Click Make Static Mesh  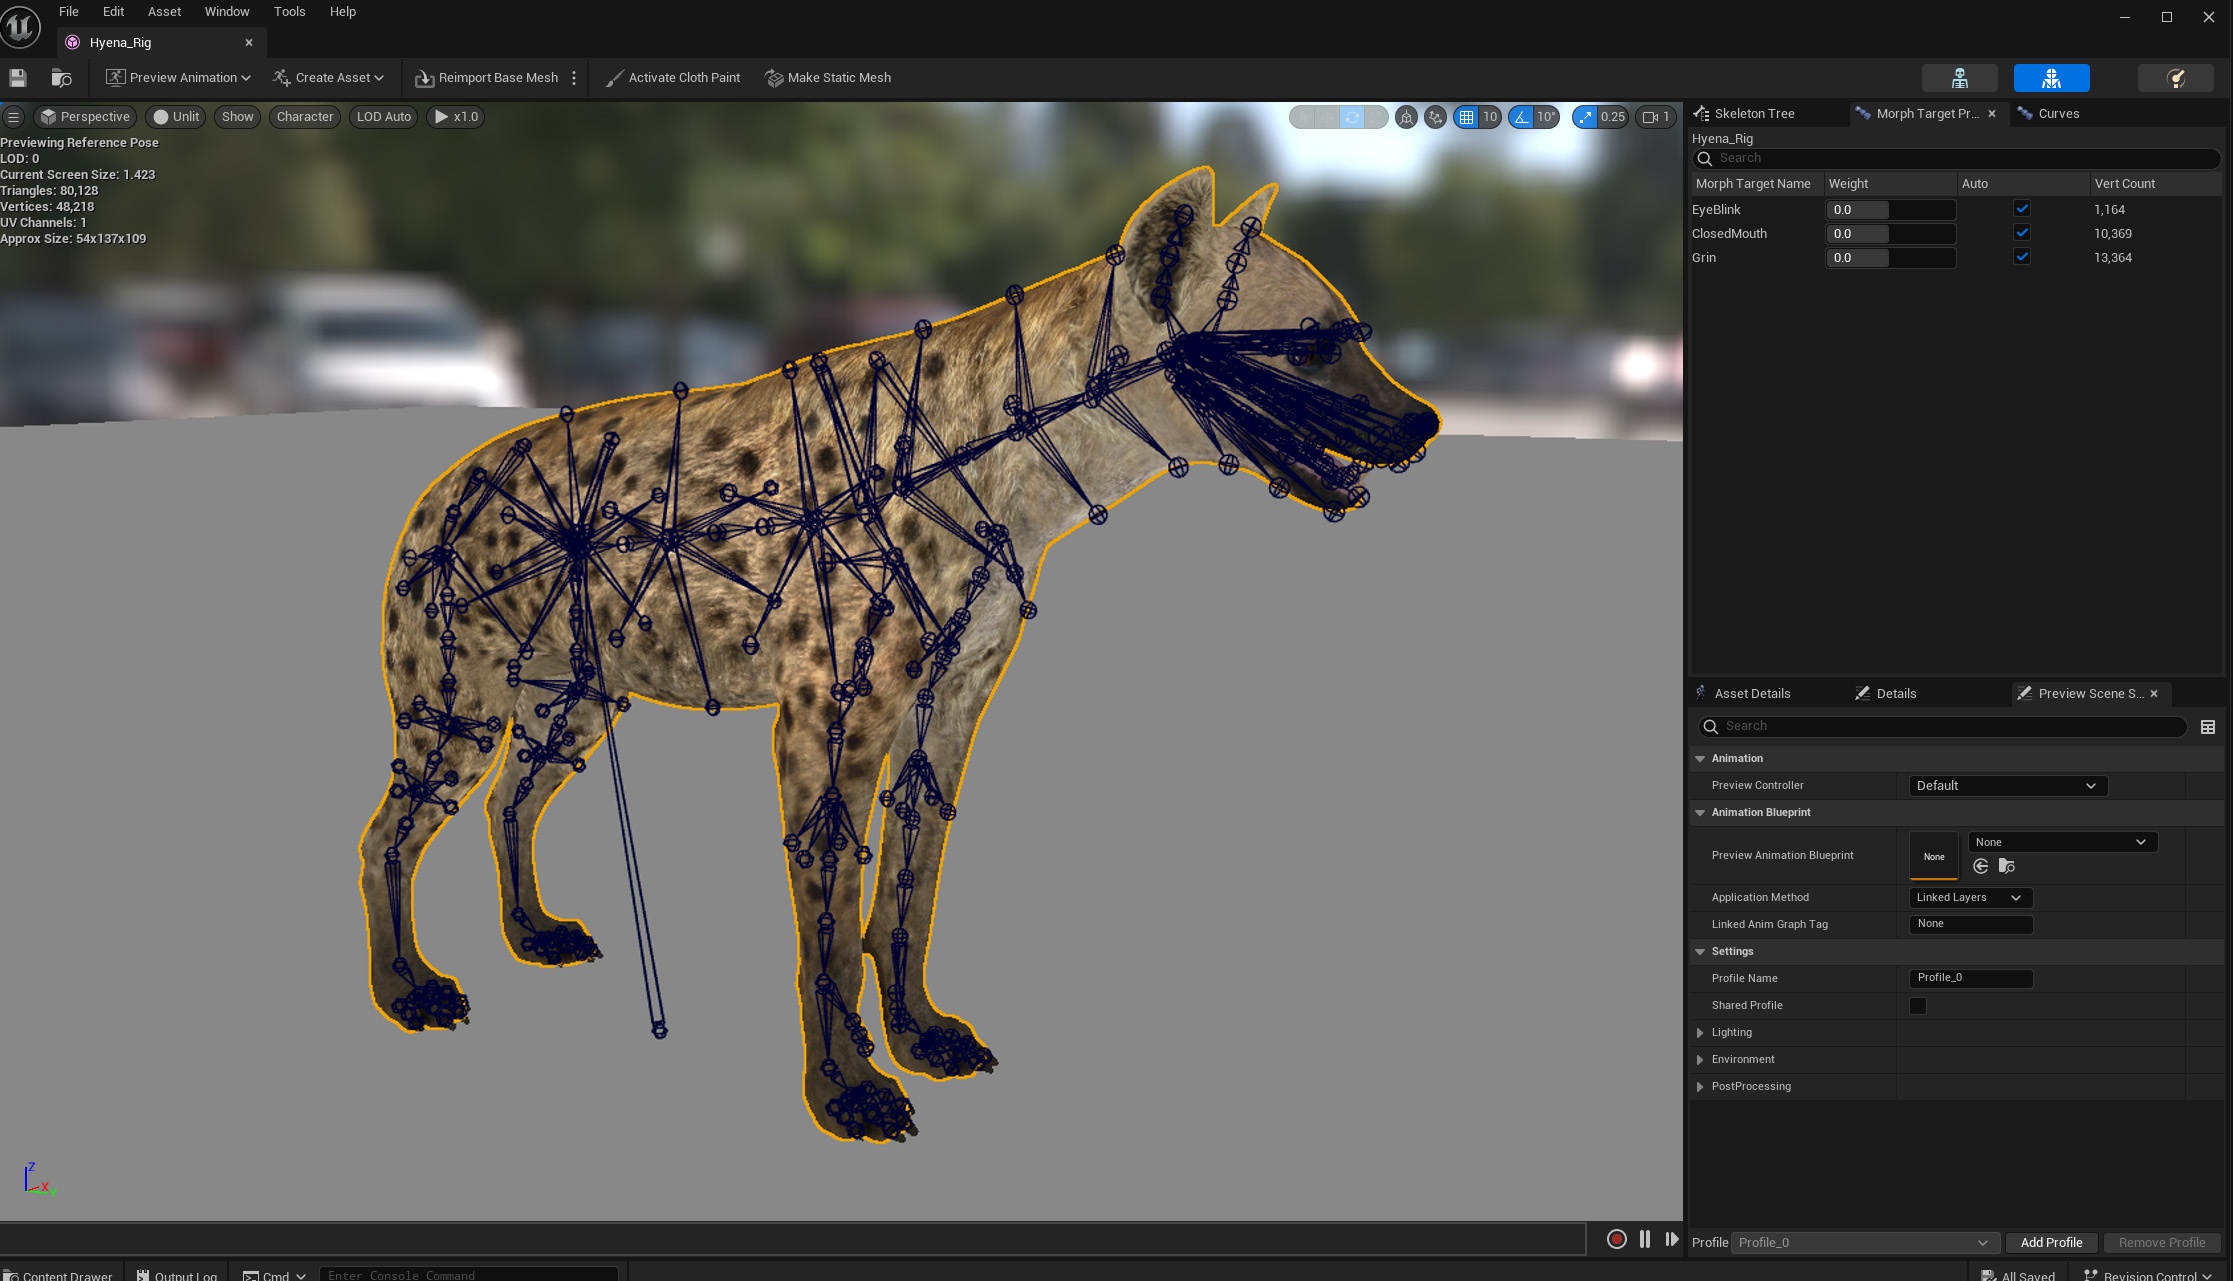[x=828, y=78]
